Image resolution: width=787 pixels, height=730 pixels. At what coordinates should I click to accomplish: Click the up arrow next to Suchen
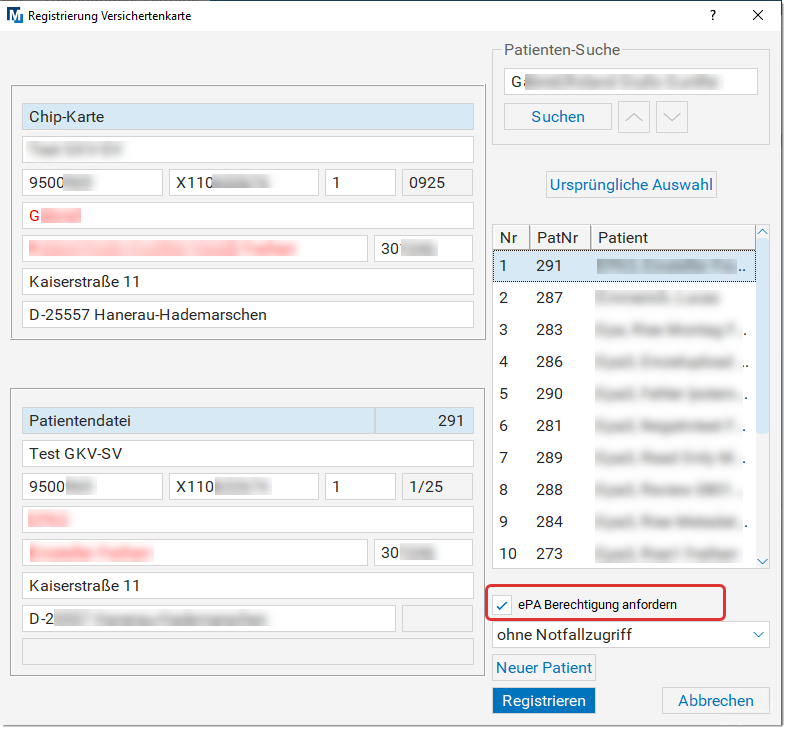(635, 117)
